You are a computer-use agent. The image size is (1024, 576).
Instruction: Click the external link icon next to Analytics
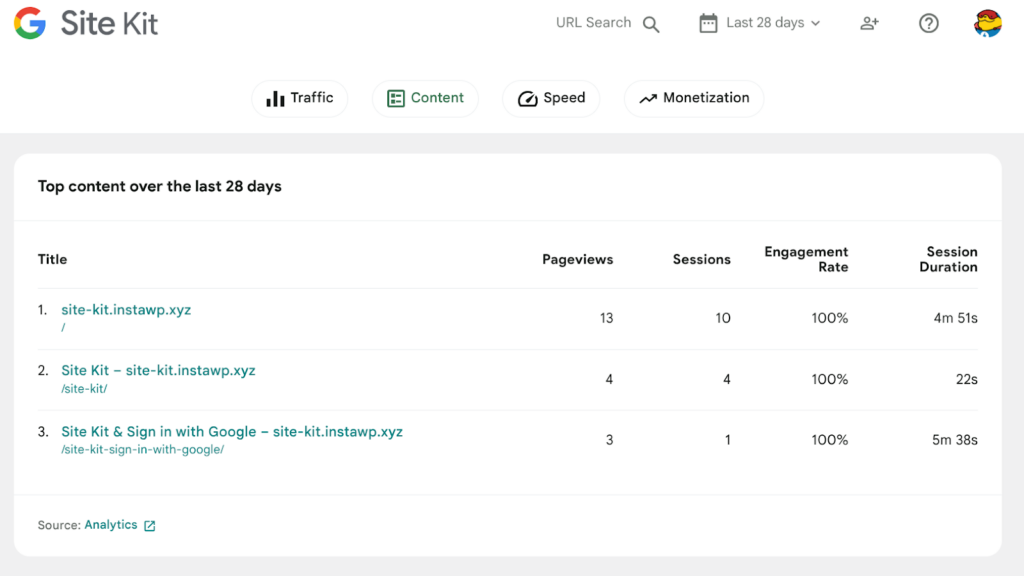click(150, 526)
